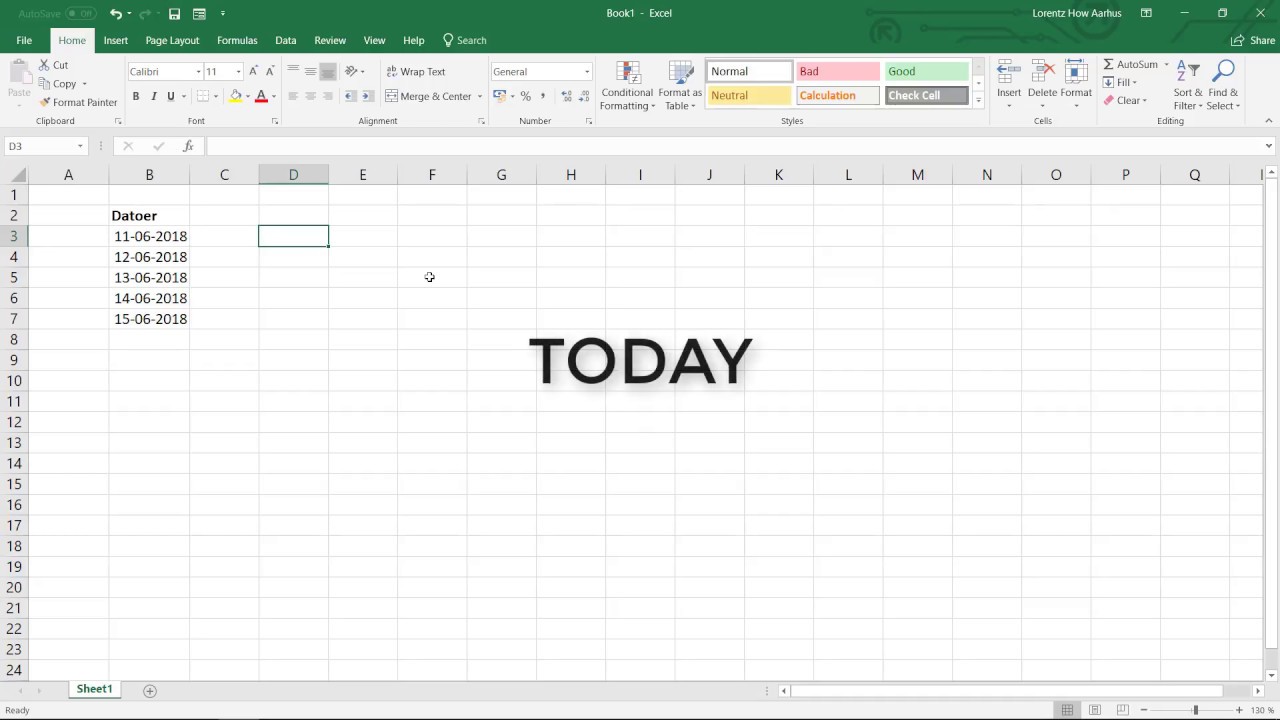
Task: Select the Data ribbon tab
Action: point(286,41)
